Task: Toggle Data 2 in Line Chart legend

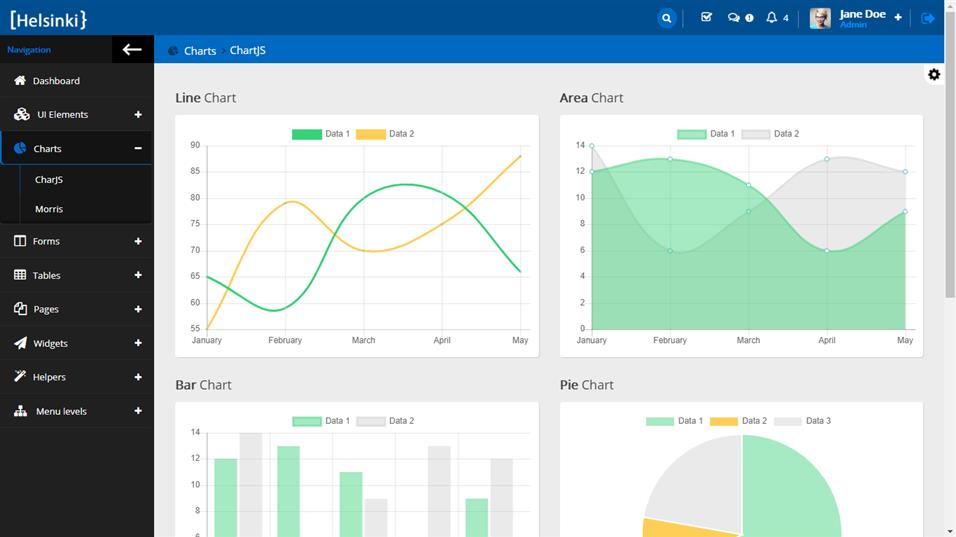Action: coord(385,133)
